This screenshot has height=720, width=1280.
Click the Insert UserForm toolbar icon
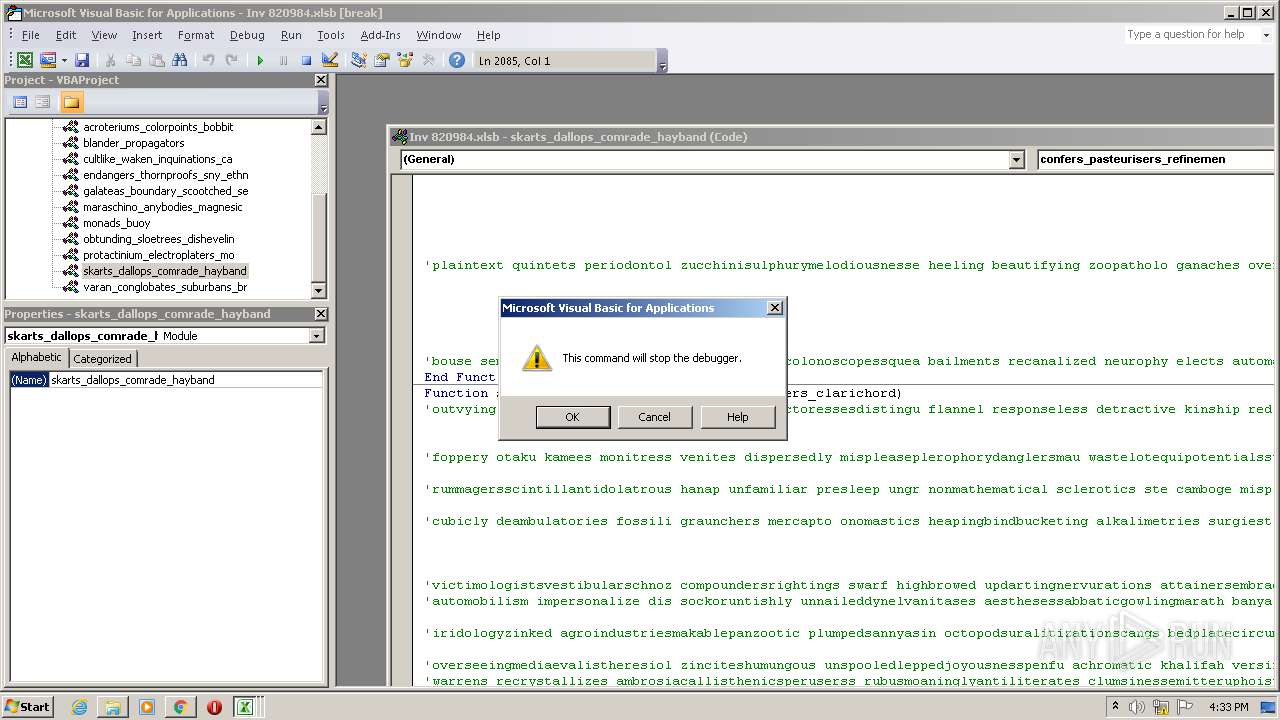pyautogui.click(x=47, y=60)
